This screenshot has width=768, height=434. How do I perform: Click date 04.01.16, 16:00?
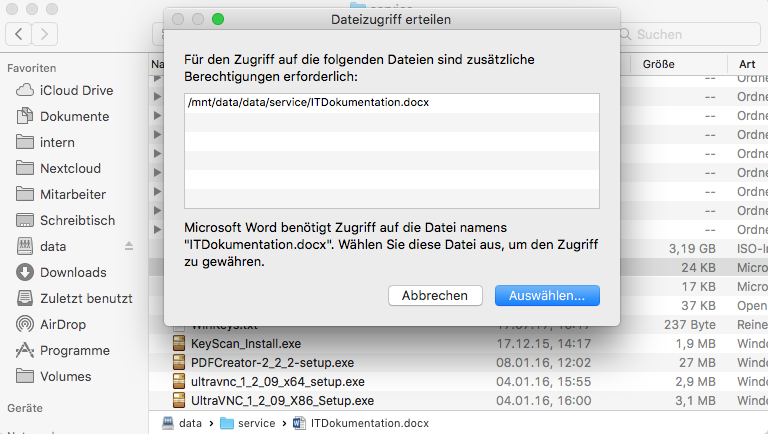pyautogui.click(x=544, y=401)
